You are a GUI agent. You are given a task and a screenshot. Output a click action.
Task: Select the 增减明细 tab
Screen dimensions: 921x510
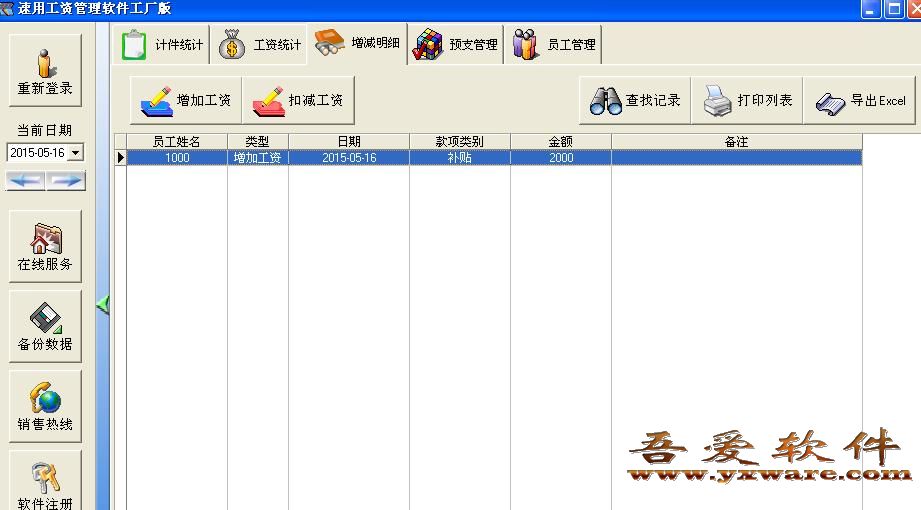coord(357,43)
